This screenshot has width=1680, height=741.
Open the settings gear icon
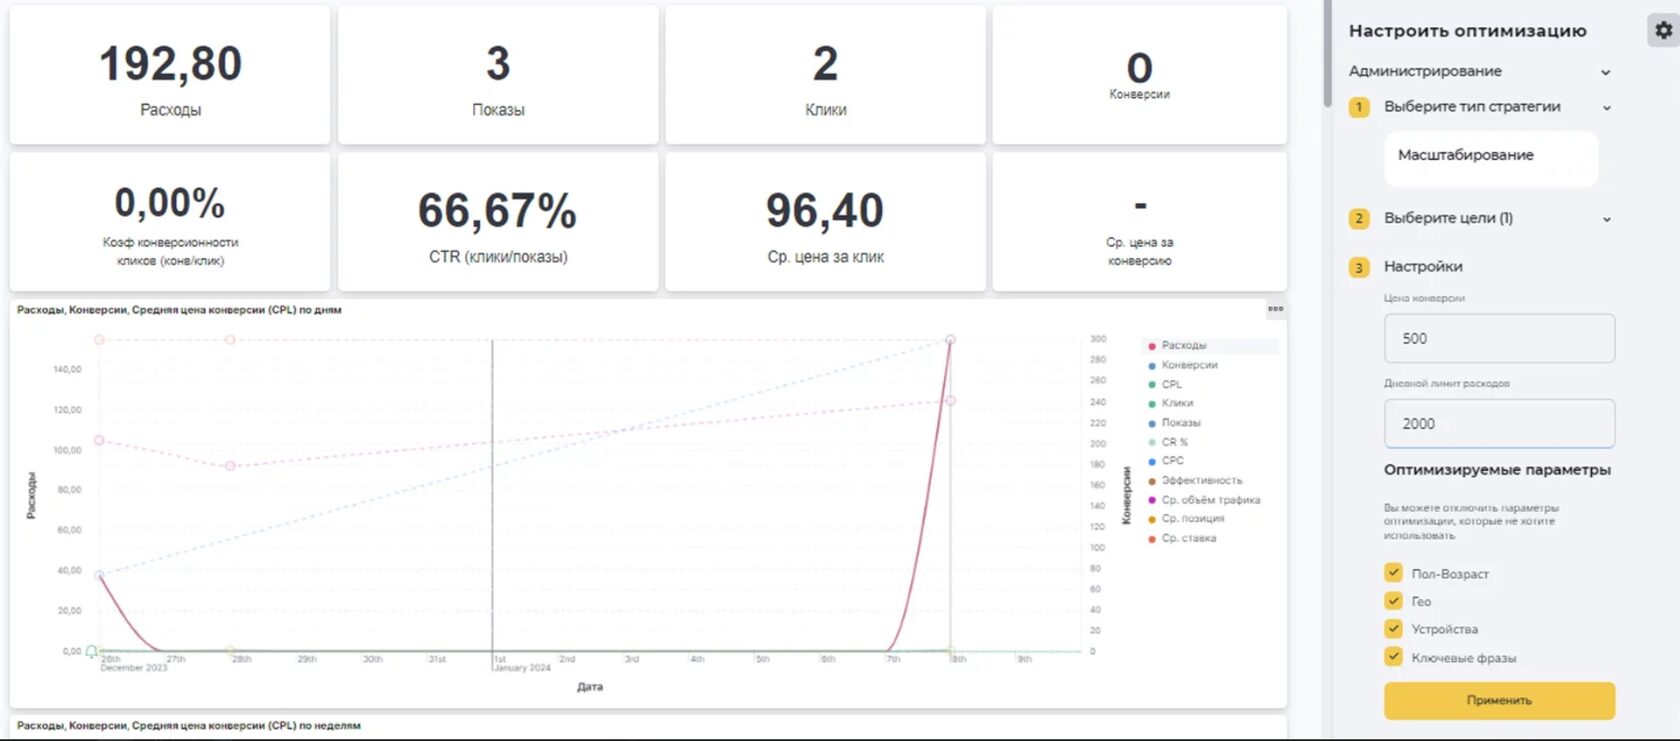tap(1663, 30)
